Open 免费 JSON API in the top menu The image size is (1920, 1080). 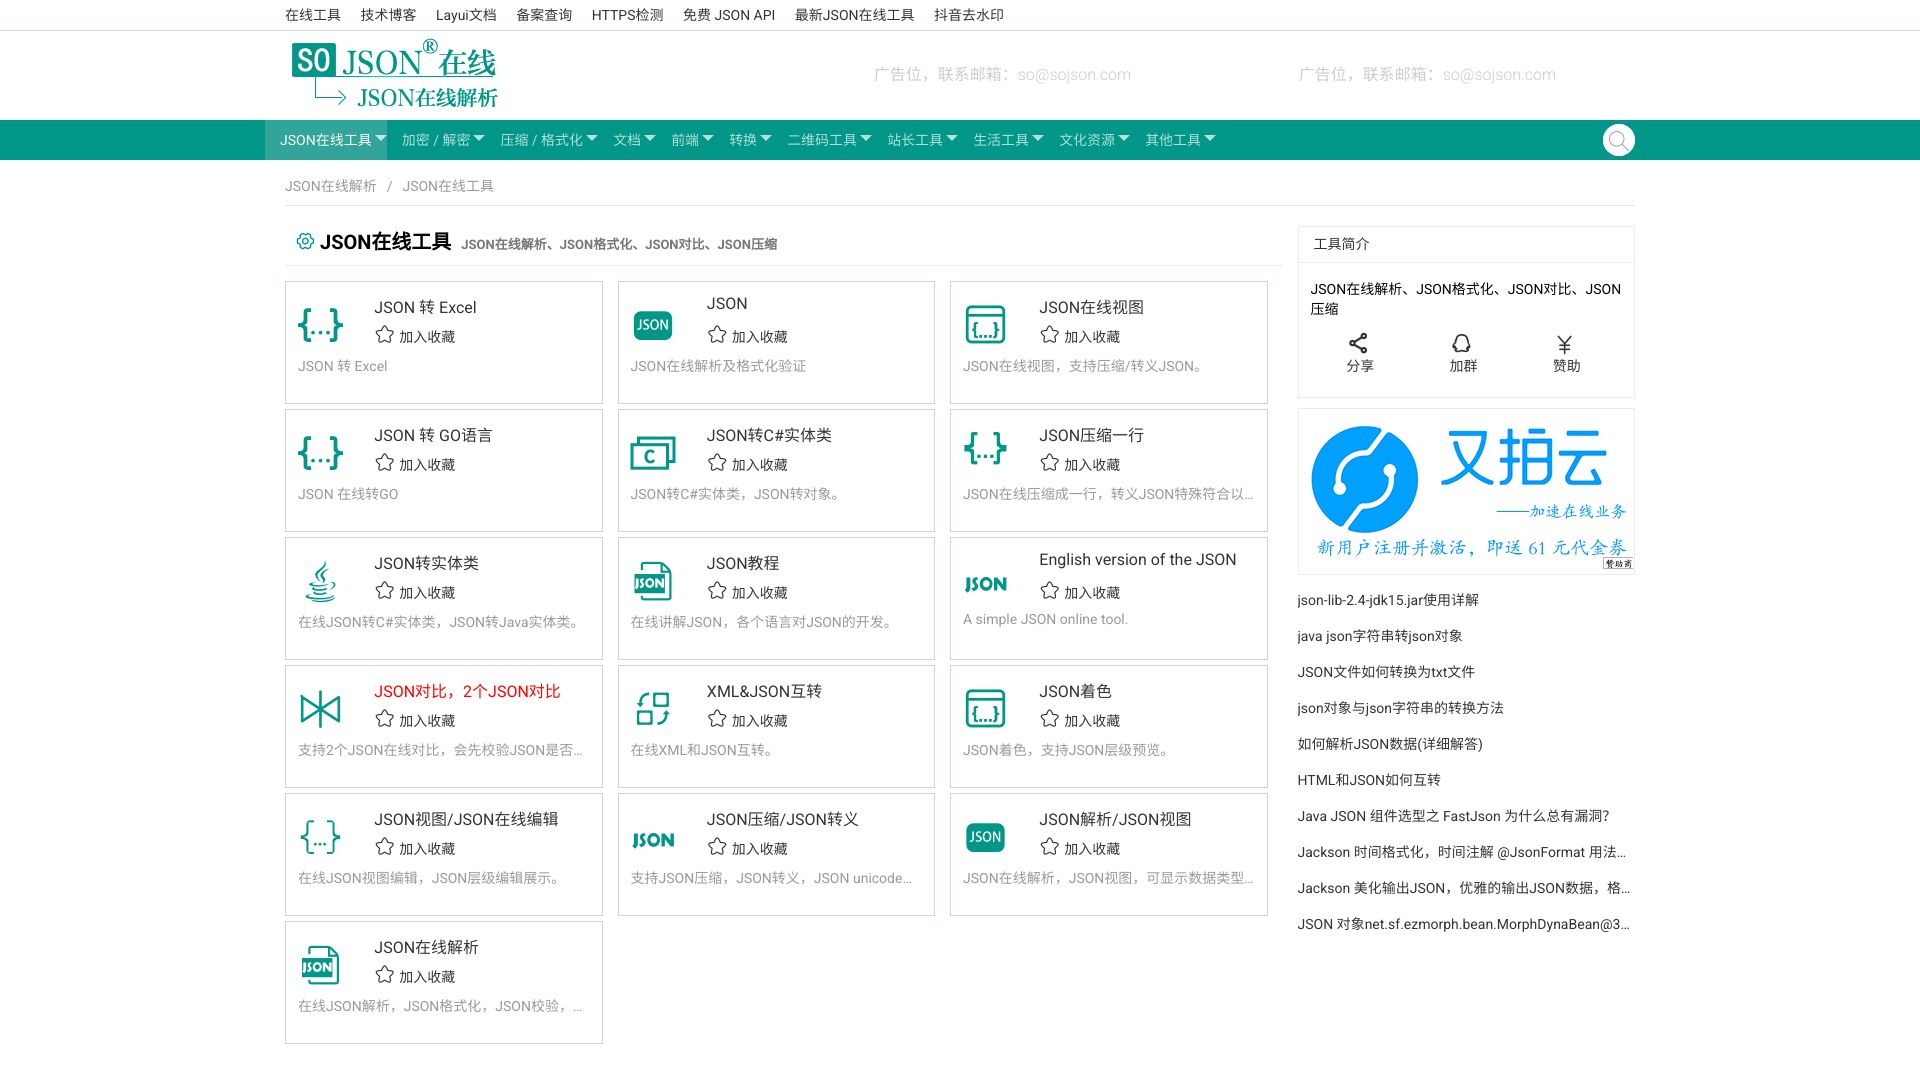click(729, 15)
